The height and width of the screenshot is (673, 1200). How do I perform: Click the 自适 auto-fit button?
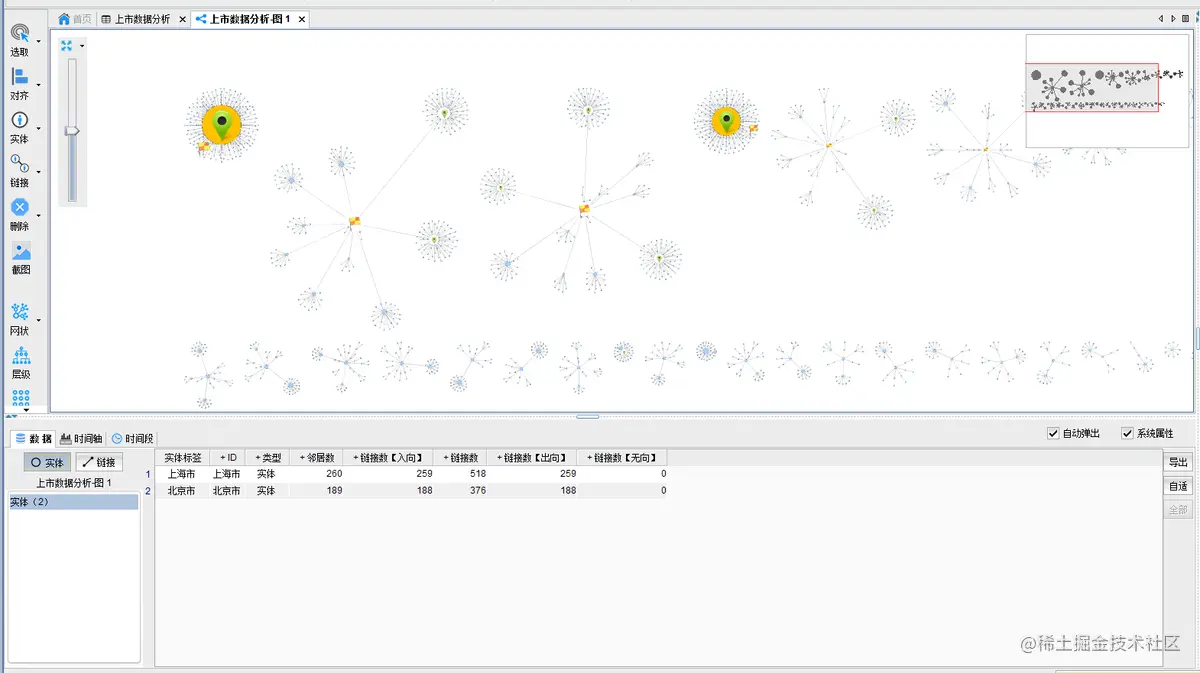[1179, 486]
